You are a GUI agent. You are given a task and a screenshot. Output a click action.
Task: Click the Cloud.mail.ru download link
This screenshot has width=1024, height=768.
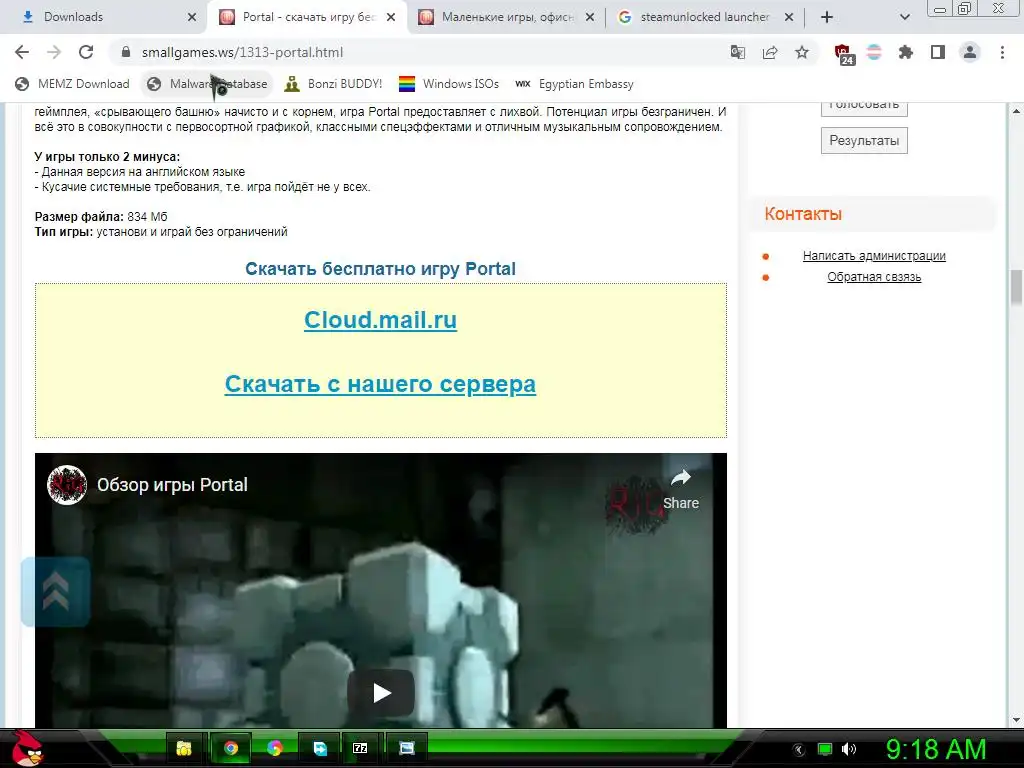click(x=381, y=320)
